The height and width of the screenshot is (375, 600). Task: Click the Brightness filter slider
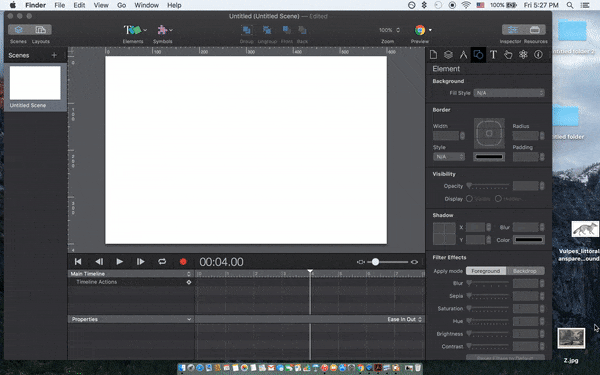(x=488, y=334)
